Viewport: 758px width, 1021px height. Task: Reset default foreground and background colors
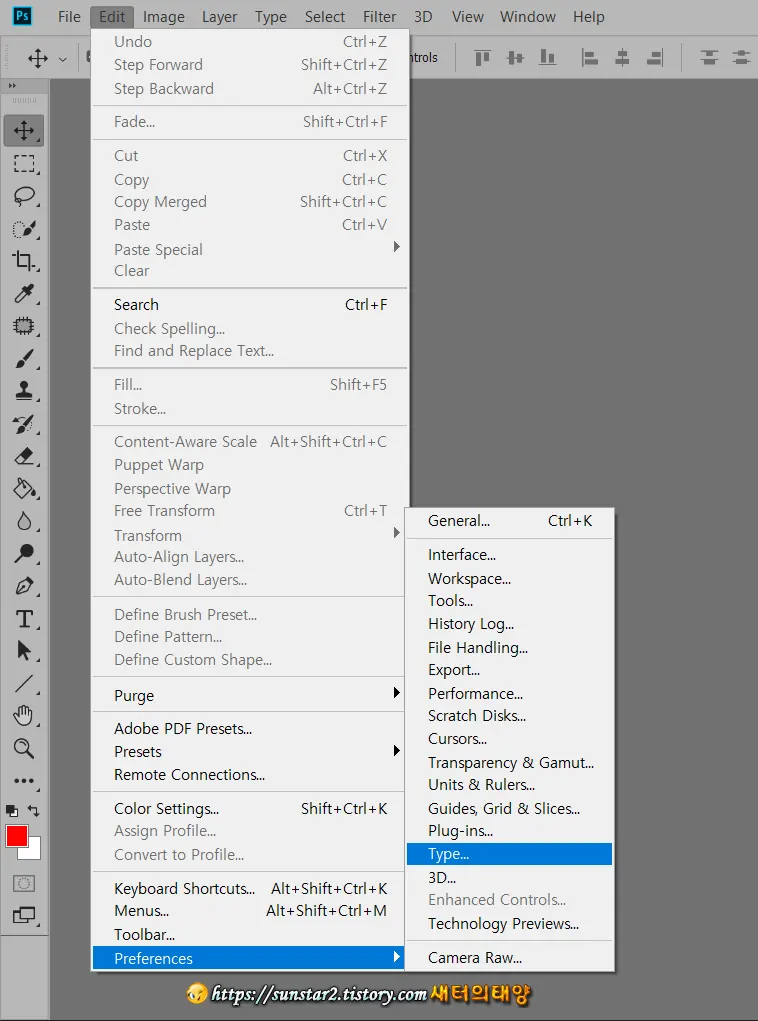pos(12,811)
